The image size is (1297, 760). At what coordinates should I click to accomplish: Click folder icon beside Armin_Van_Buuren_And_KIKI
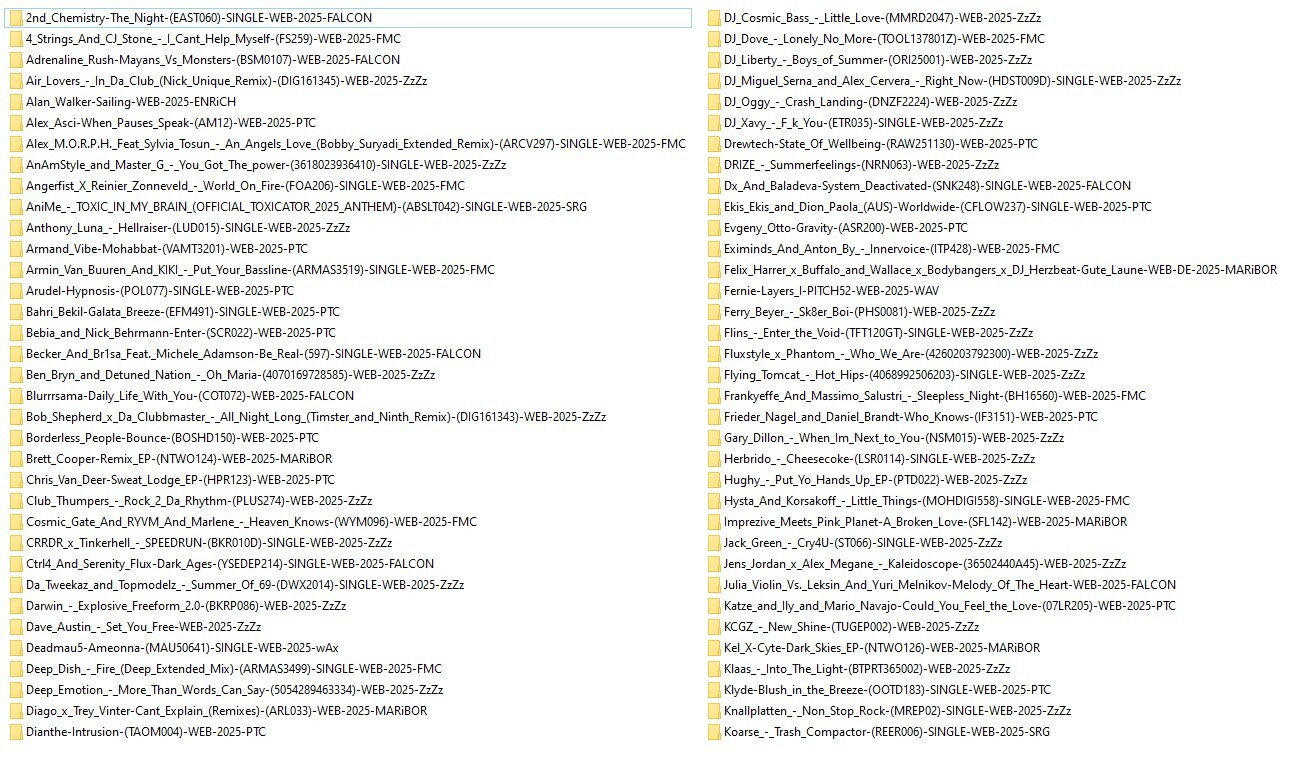tap(16, 270)
